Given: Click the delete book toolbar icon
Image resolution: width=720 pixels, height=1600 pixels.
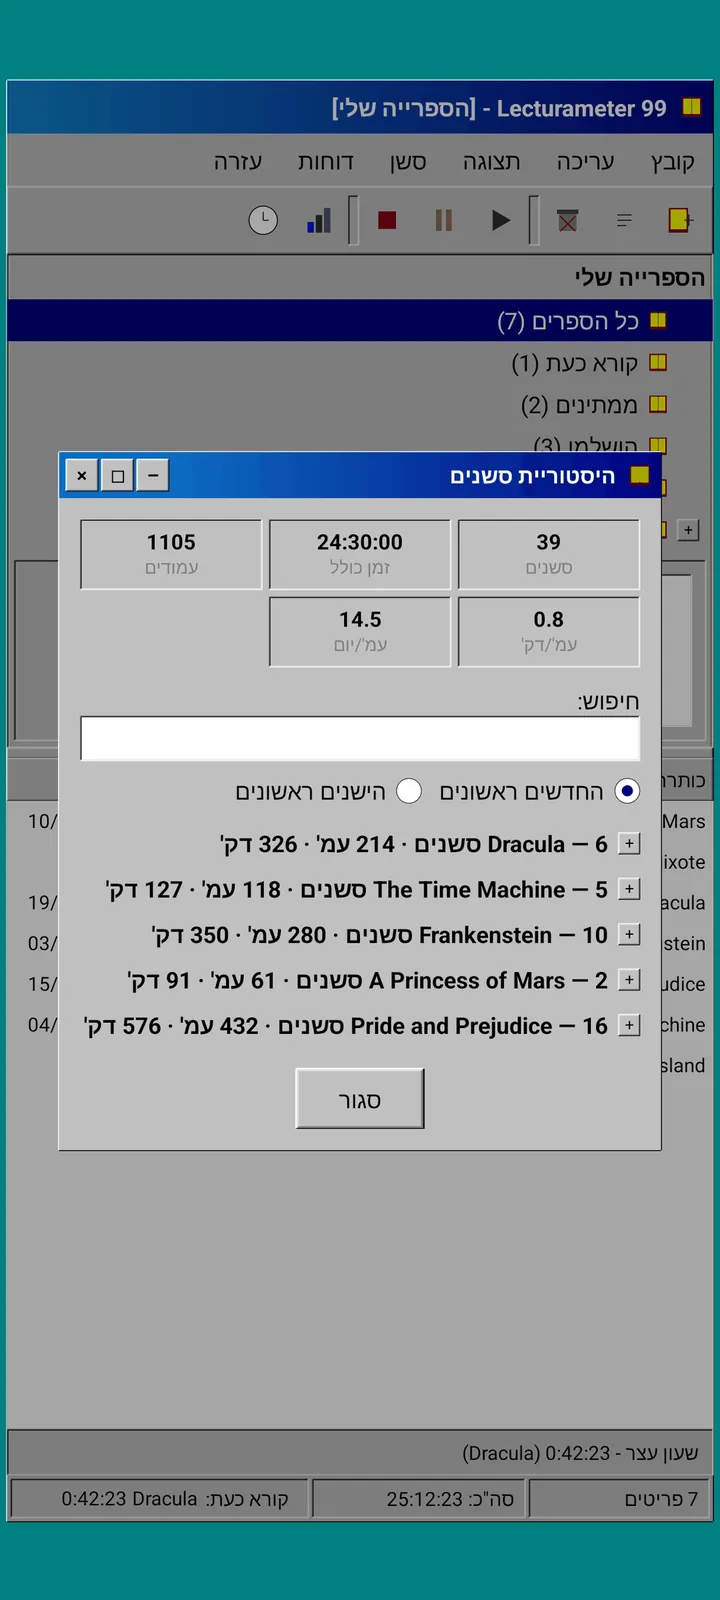Looking at the screenshot, I should [x=568, y=220].
